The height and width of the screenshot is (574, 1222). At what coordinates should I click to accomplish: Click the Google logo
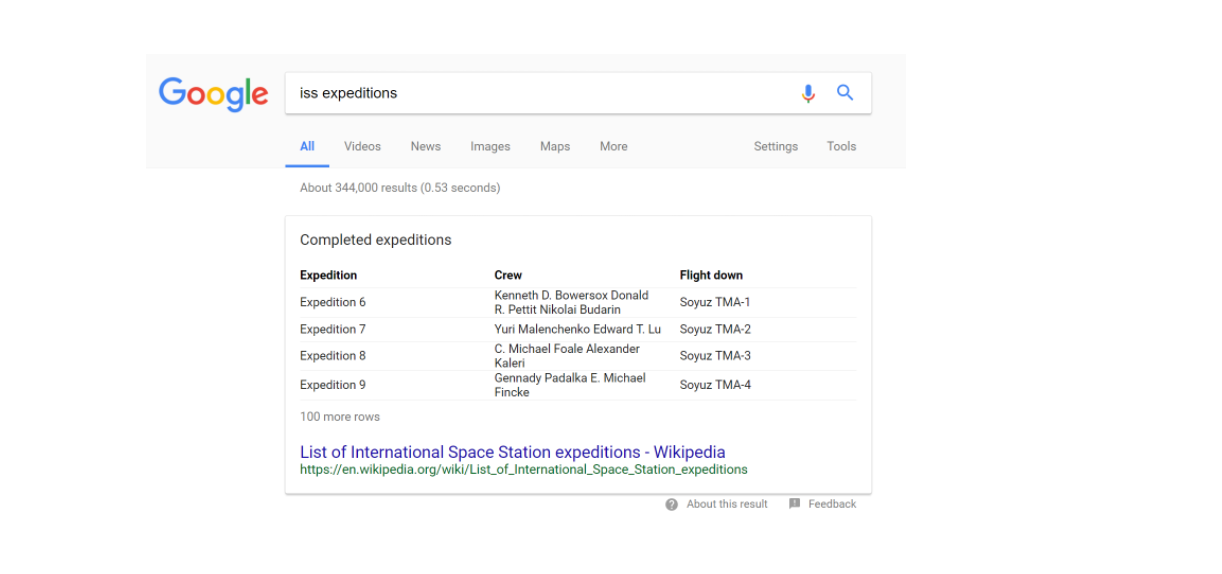click(x=213, y=94)
